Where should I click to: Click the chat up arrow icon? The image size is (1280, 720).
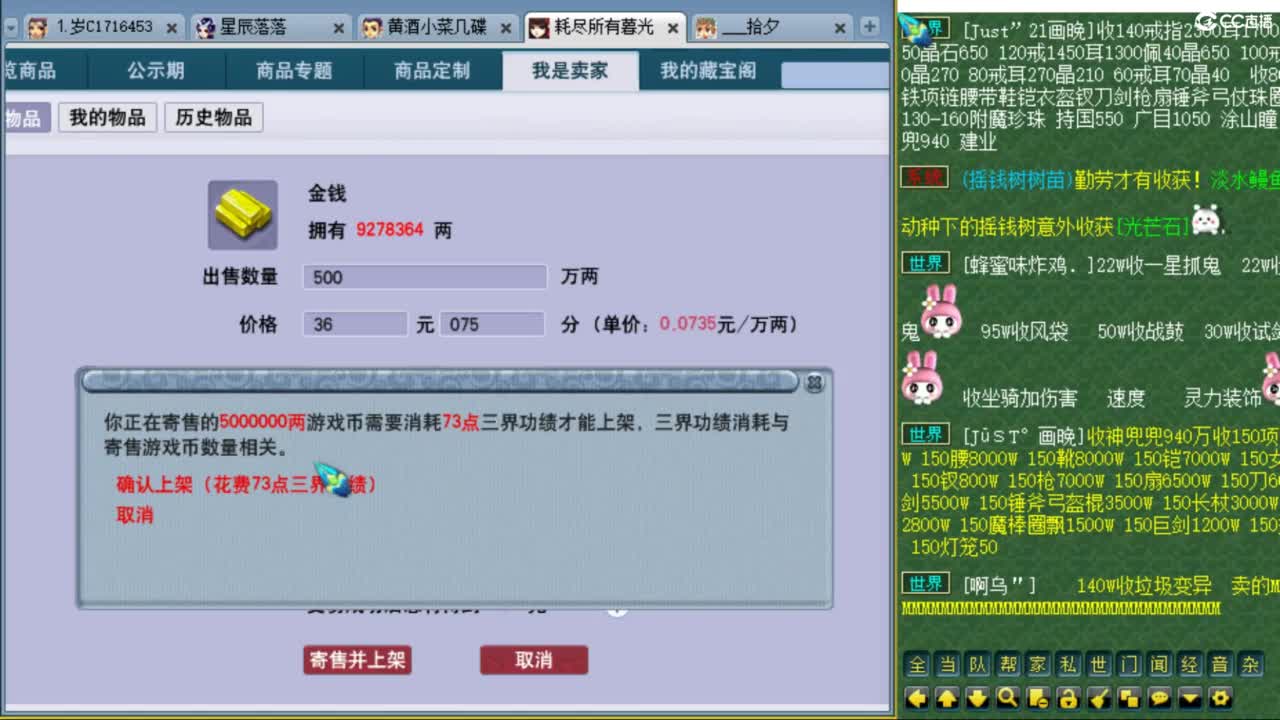point(947,698)
